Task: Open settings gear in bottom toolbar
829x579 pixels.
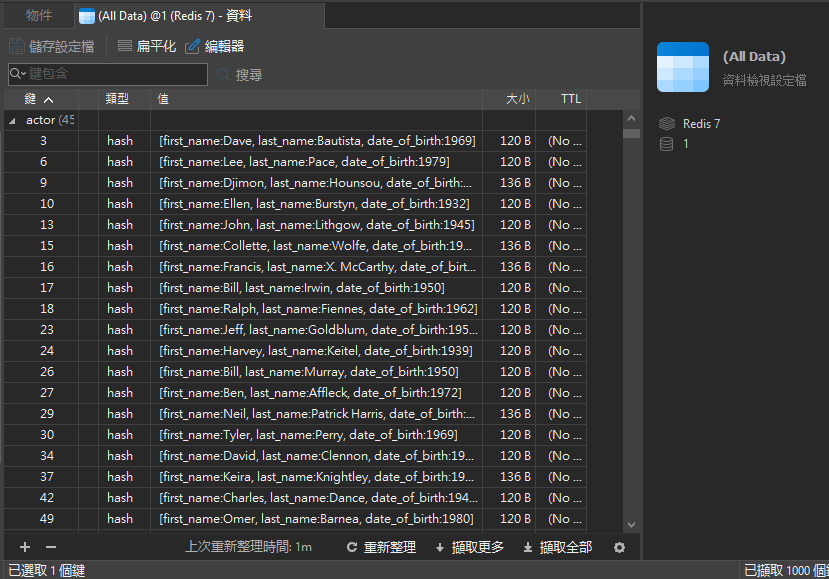Action: pyautogui.click(x=619, y=547)
